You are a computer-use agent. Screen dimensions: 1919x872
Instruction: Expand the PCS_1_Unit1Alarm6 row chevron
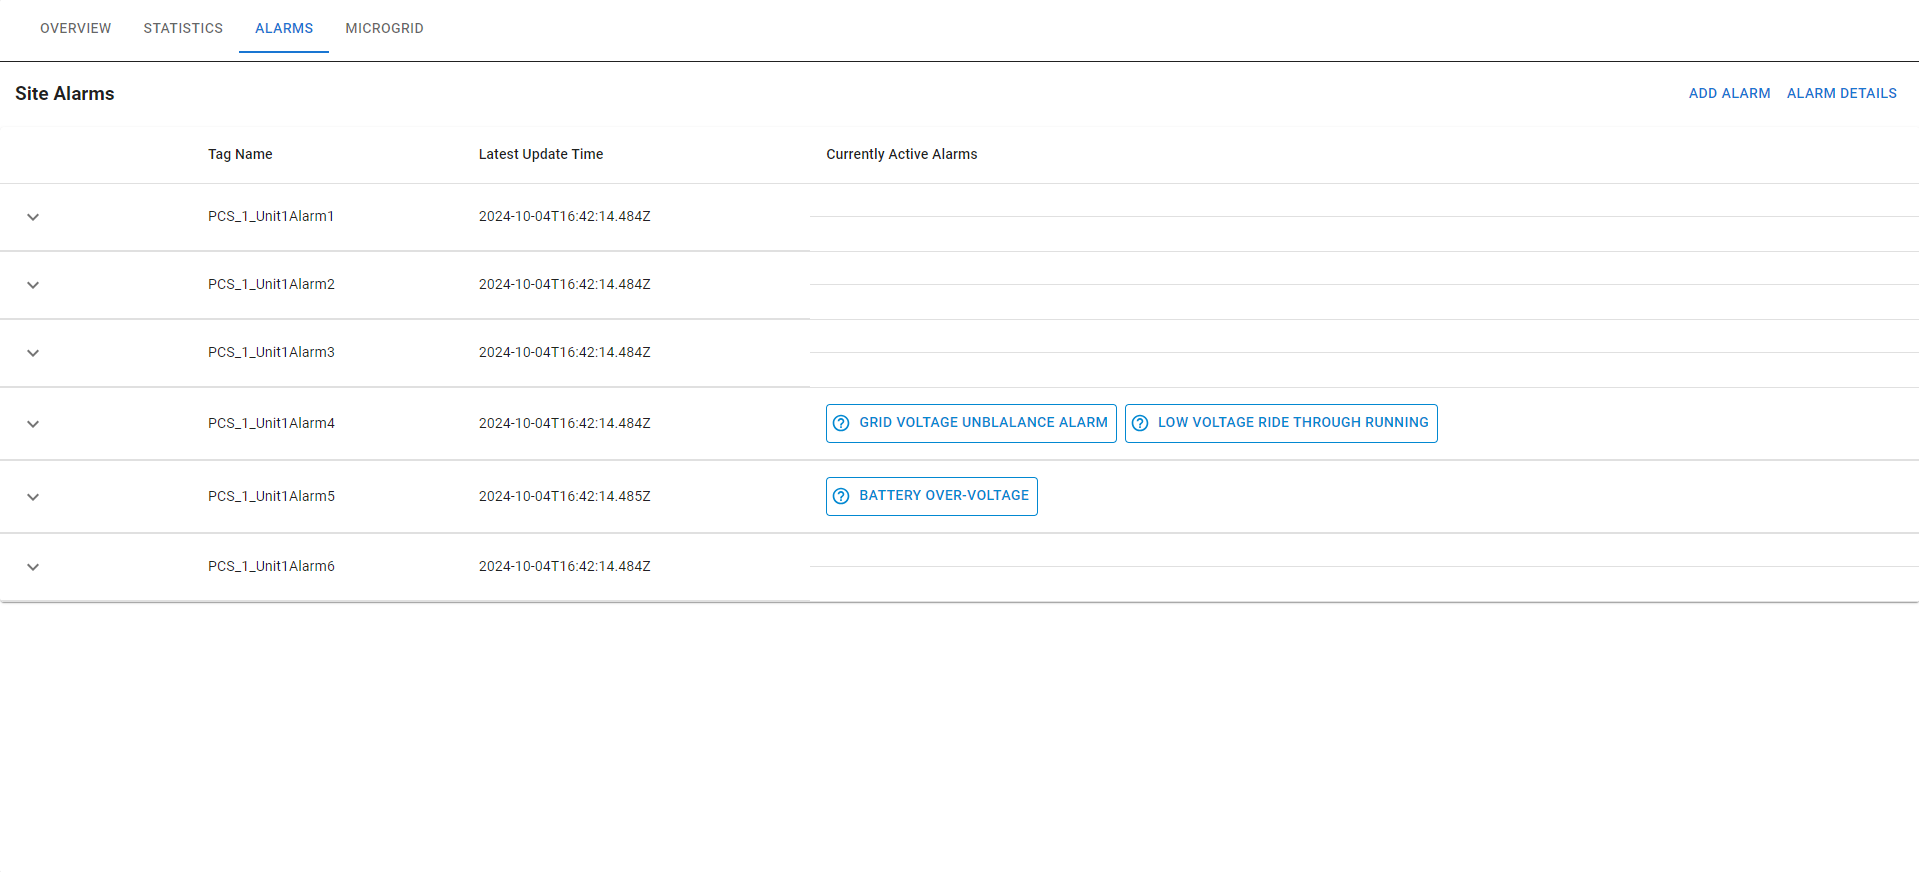(33, 567)
